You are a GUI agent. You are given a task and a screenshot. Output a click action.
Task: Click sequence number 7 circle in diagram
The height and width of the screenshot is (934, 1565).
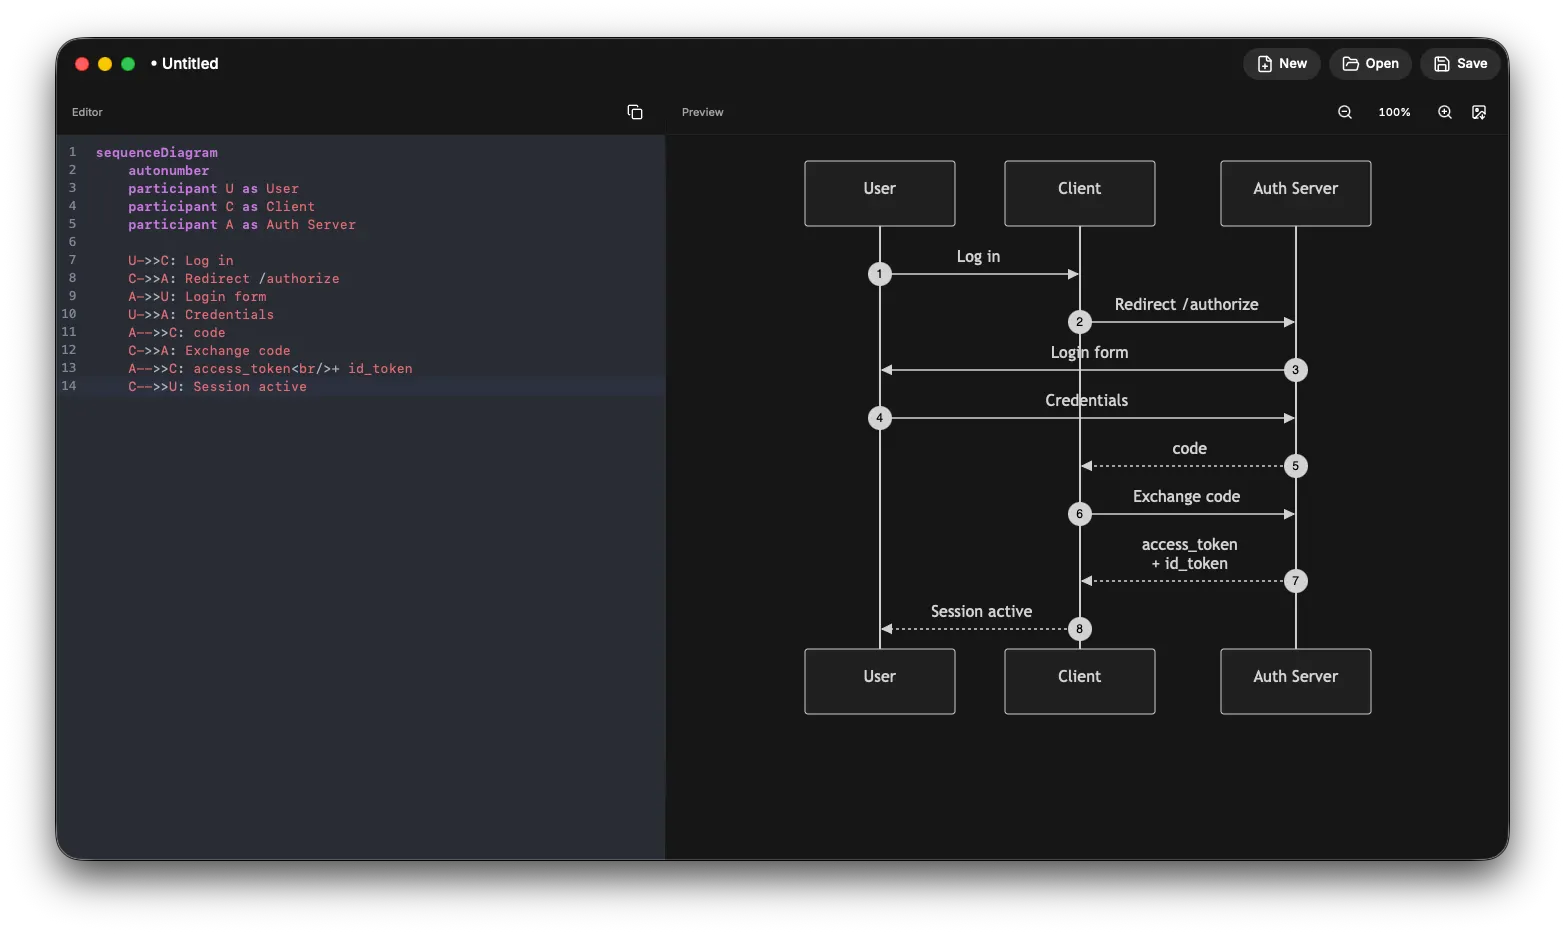pos(1295,581)
